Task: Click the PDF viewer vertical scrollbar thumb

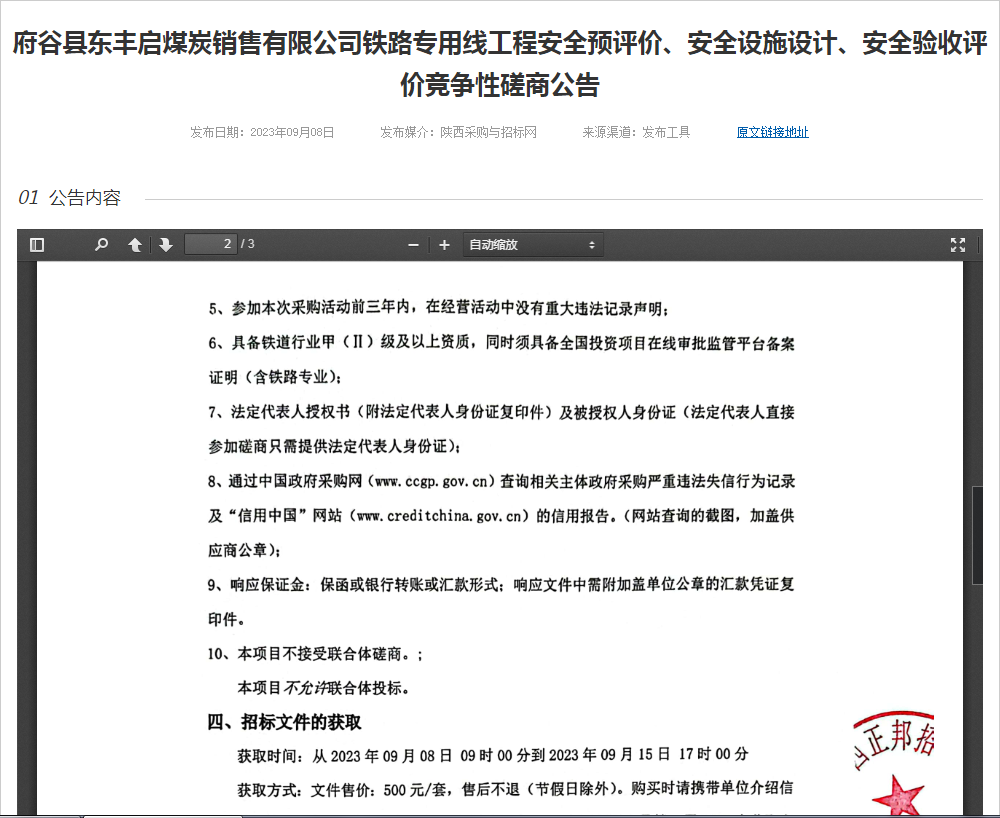Action: coord(977,535)
